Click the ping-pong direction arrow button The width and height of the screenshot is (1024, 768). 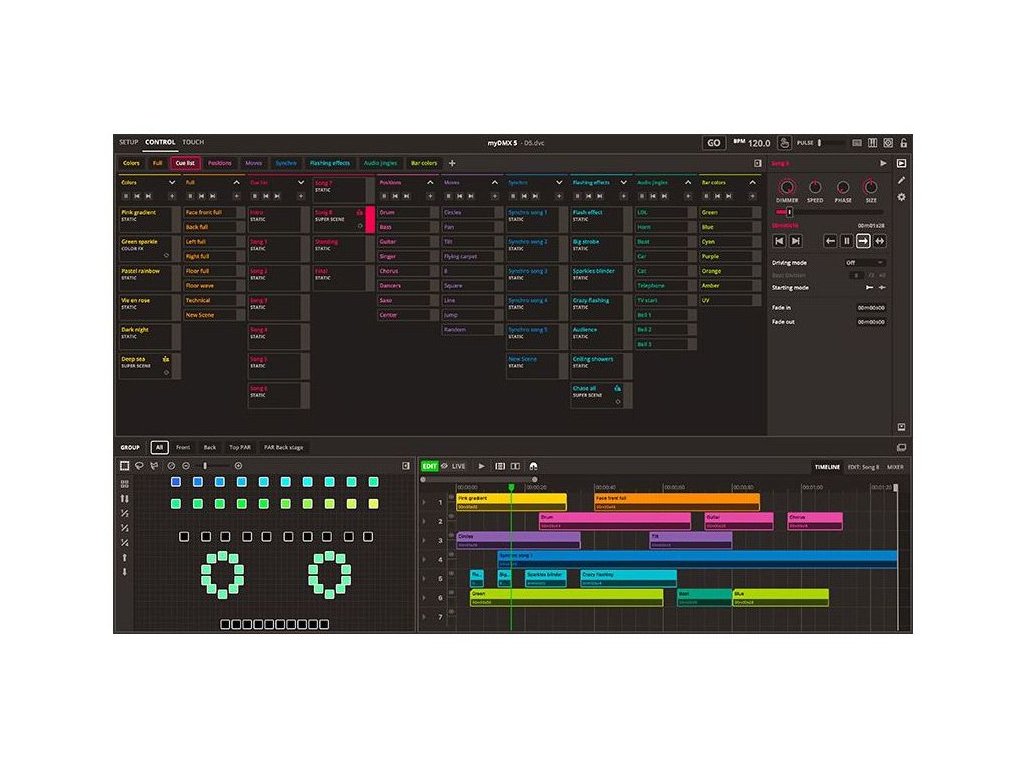click(x=879, y=241)
